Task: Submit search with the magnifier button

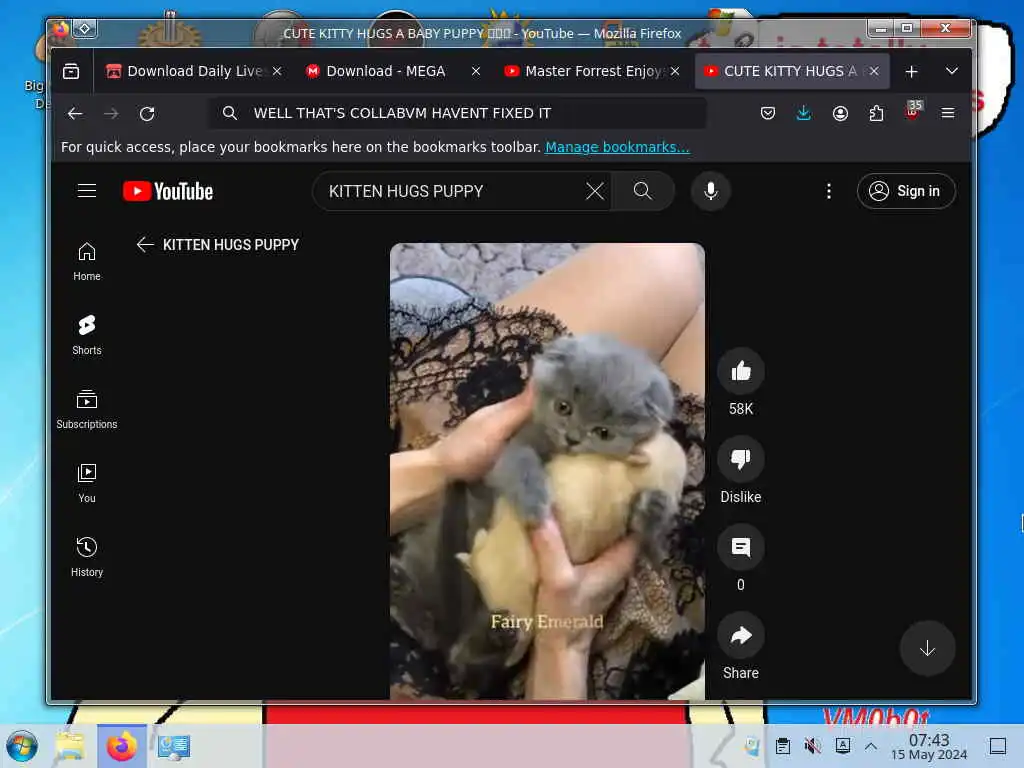Action: point(643,191)
